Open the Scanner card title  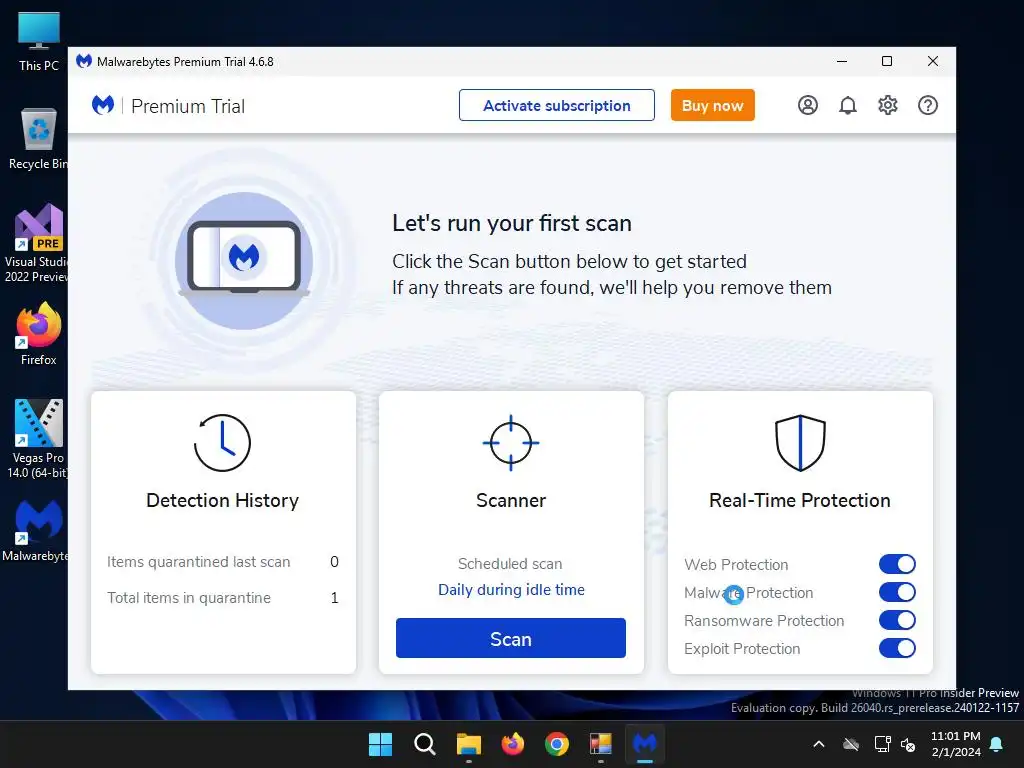click(x=511, y=500)
